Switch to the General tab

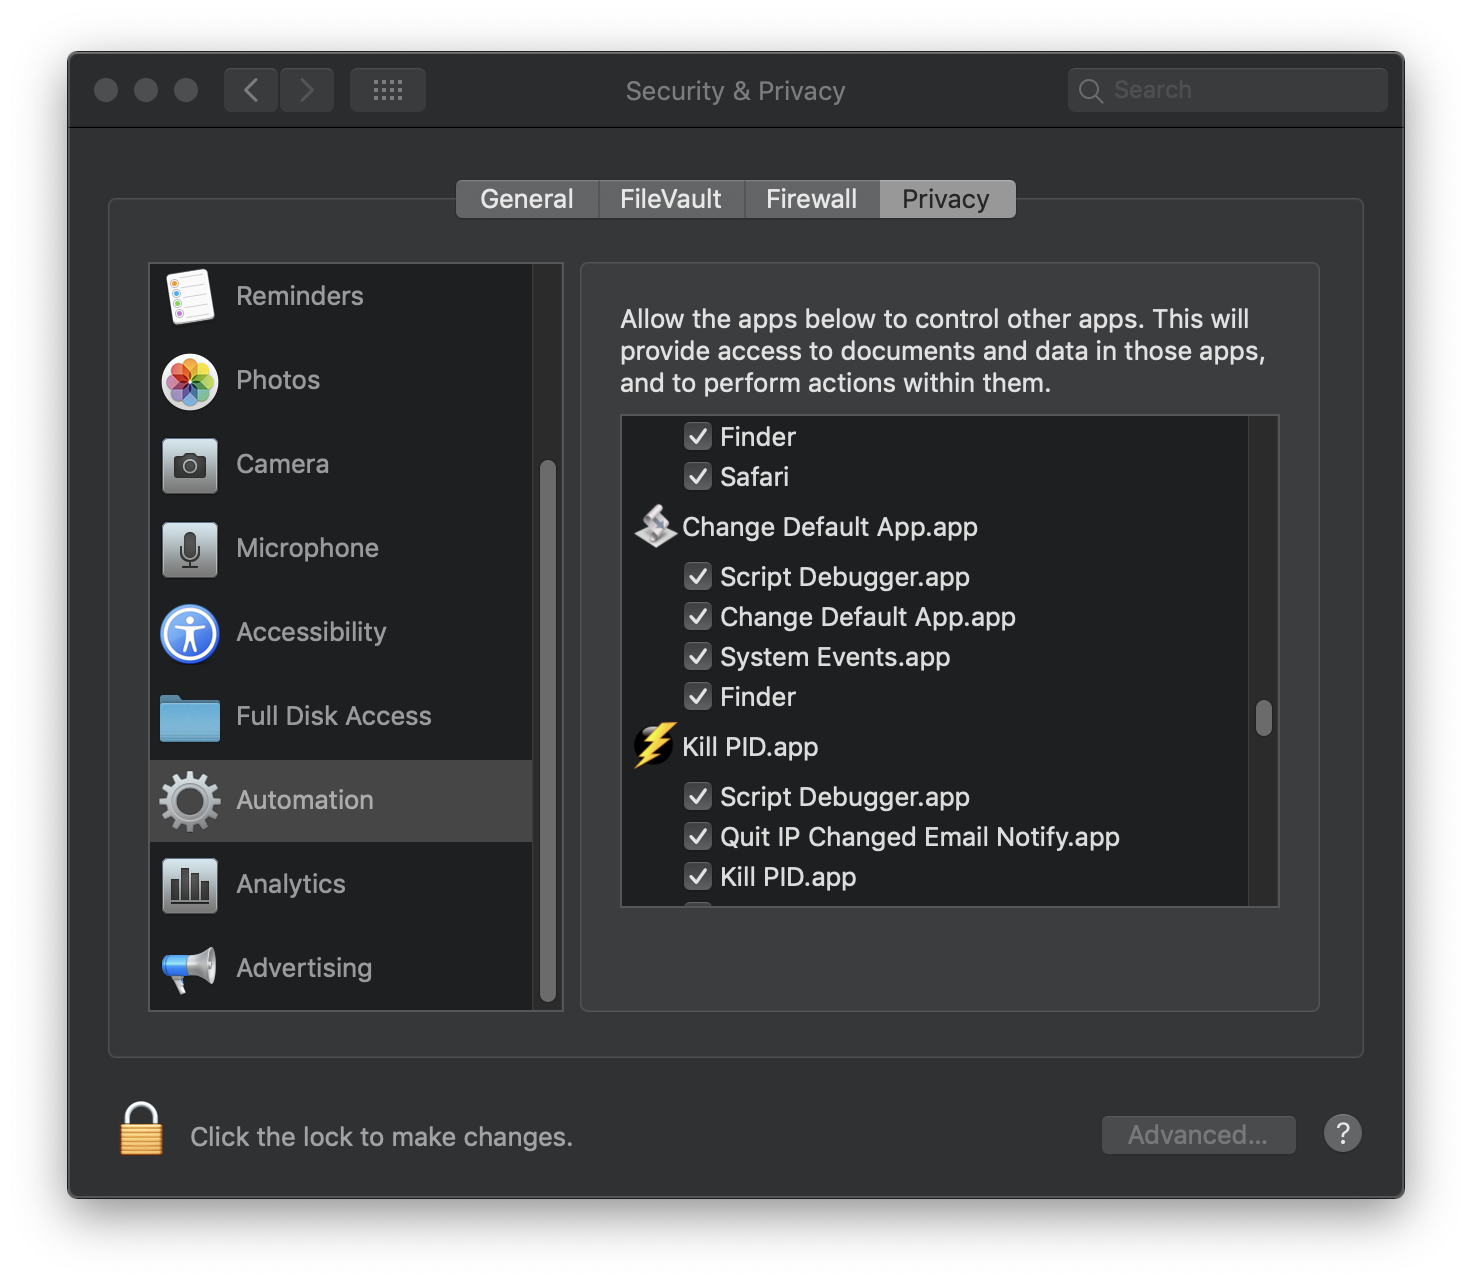point(527,199)
